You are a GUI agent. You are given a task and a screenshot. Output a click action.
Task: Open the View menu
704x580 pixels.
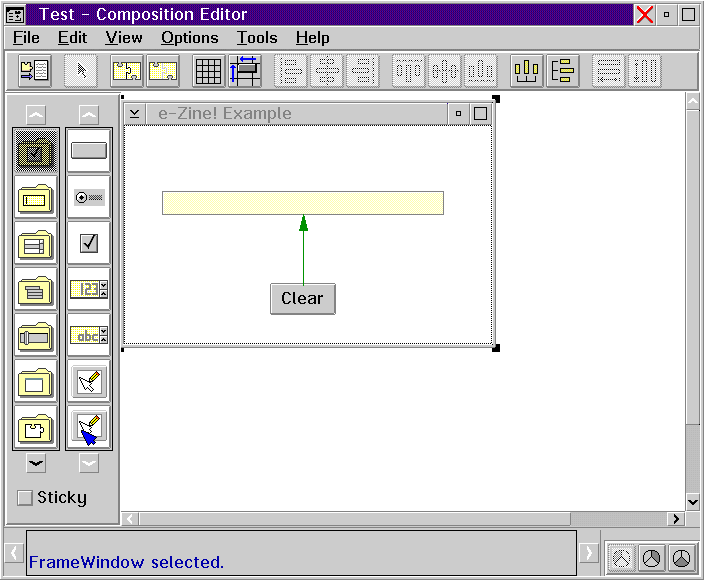click(x=124, y=38)
